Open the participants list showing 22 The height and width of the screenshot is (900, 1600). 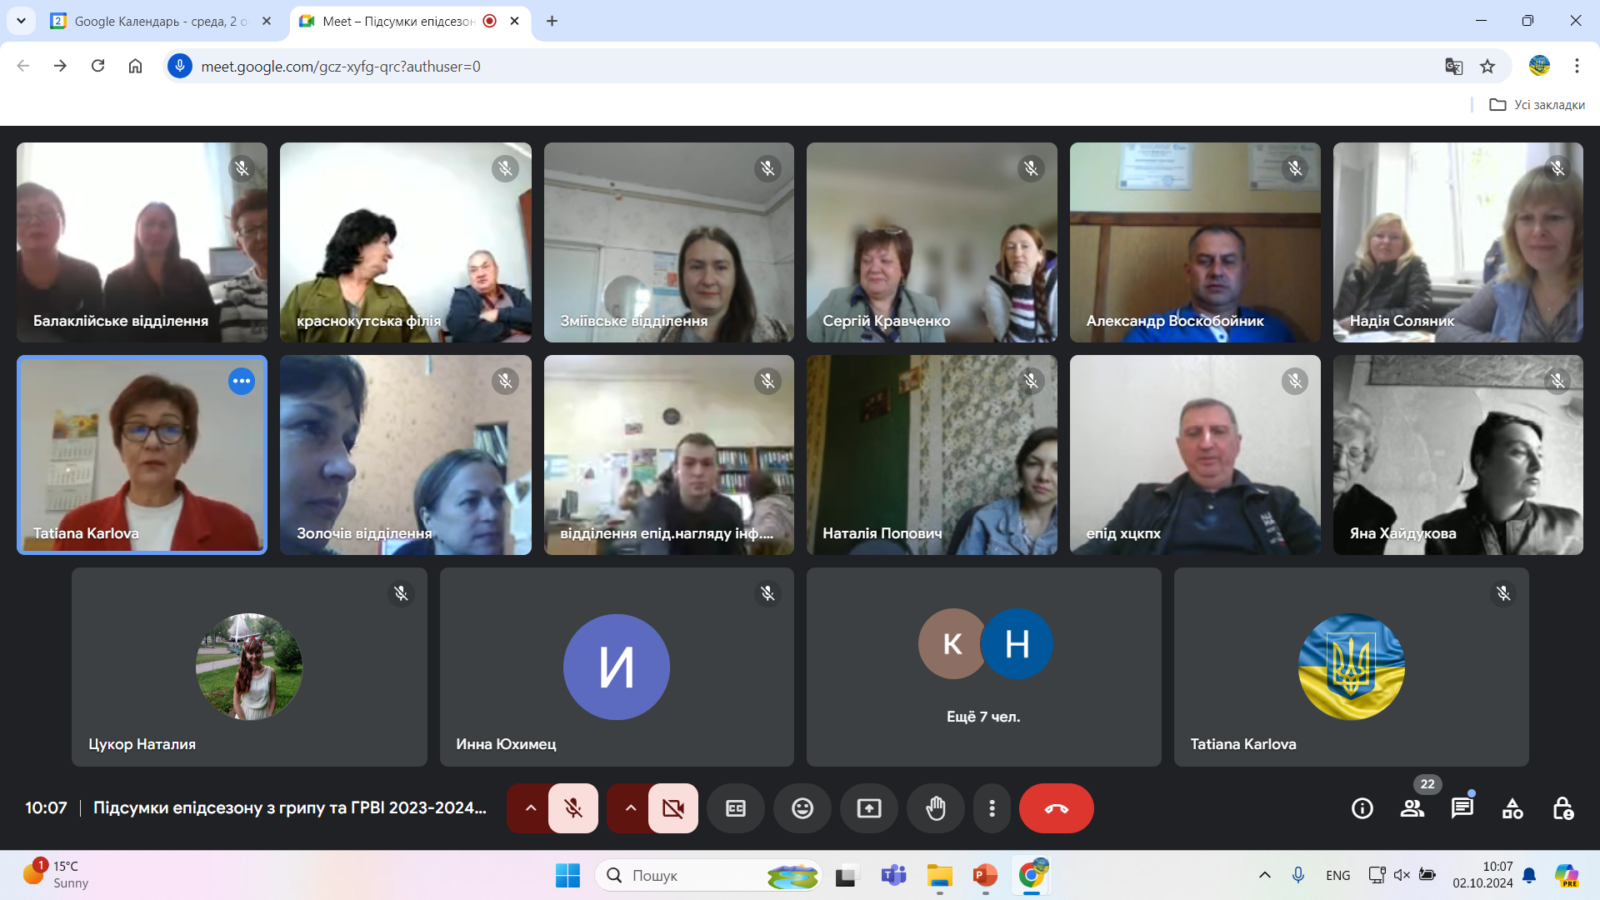point(1412,808)
